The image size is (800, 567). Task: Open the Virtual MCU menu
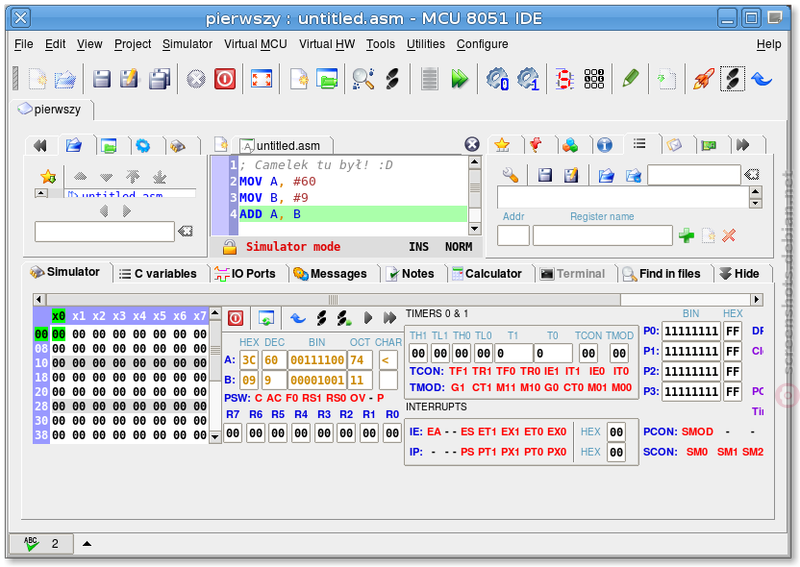point(256,44)
